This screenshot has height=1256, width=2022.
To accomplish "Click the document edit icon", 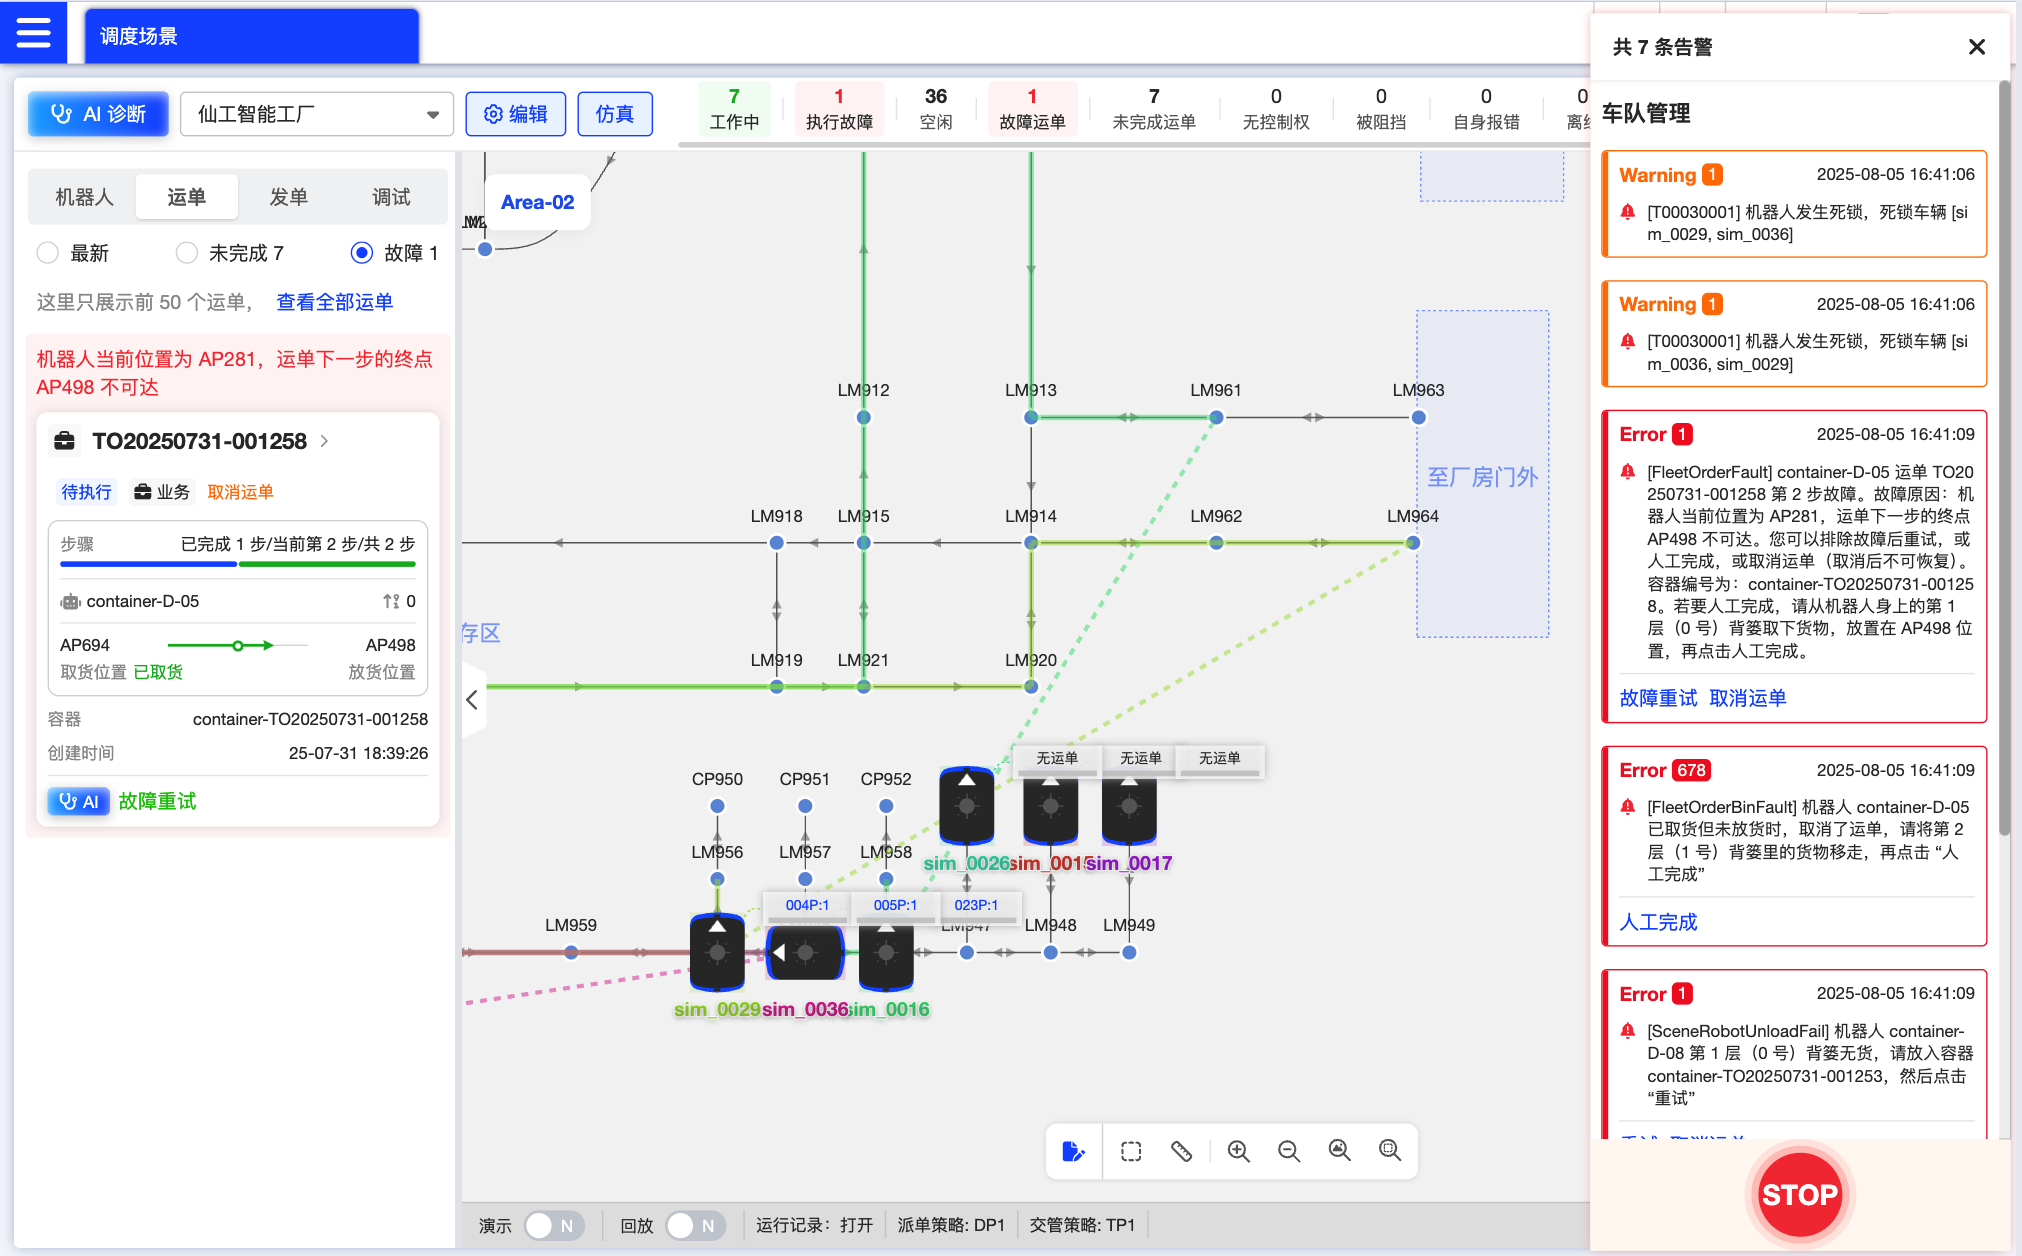I will click(1073, 1151).
